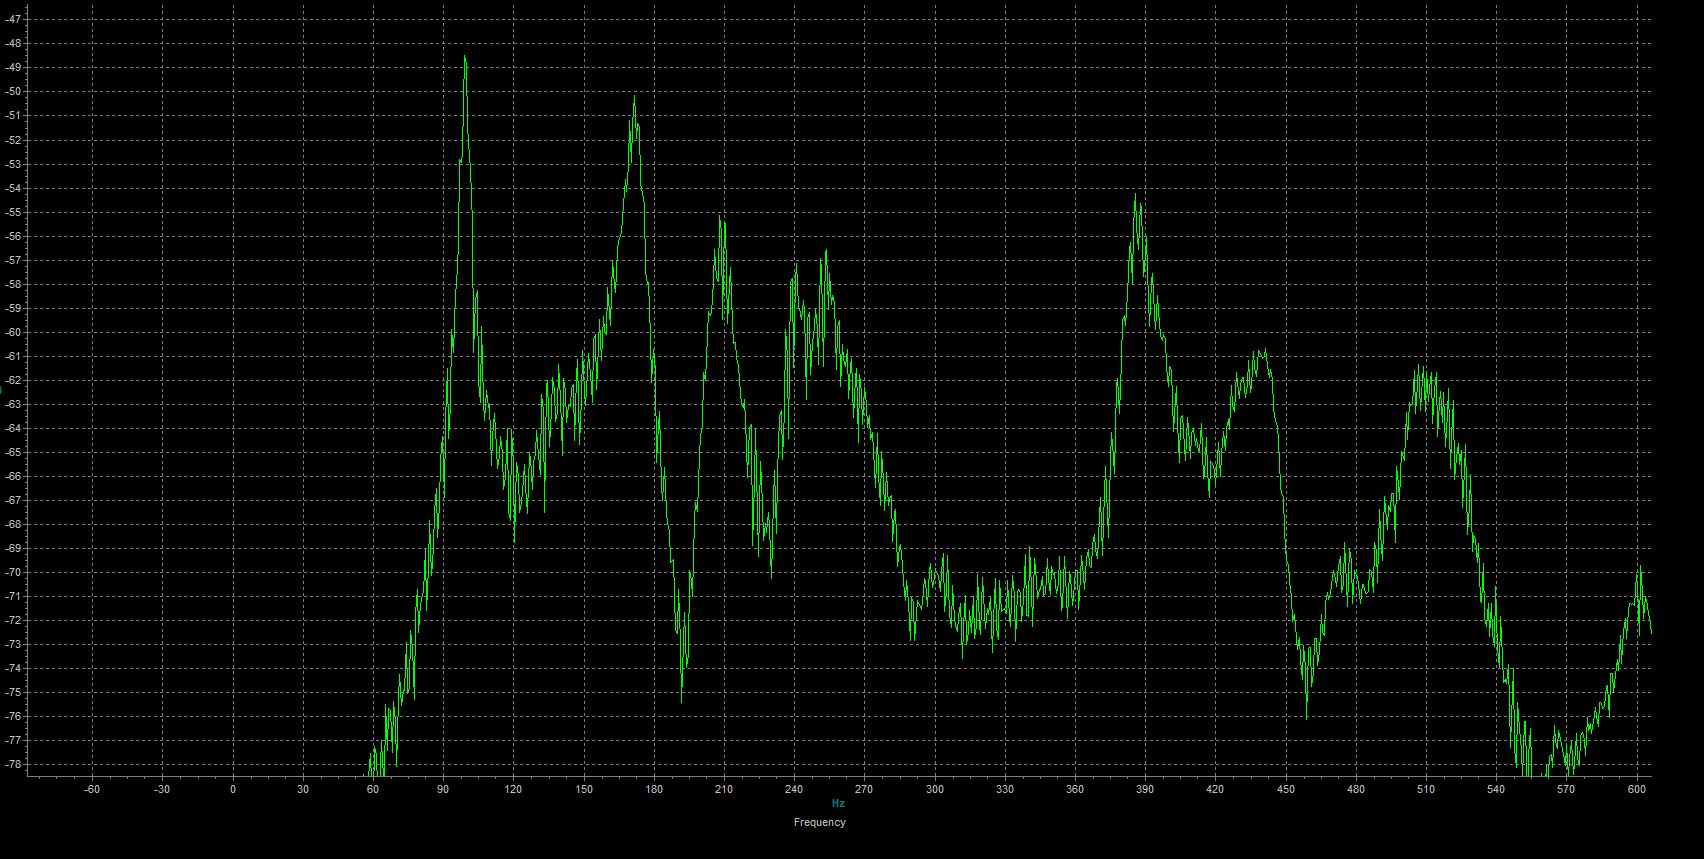The image size is (1704, 859).
Task: Click the spectrum peak top near 387 Hz
Action: coord(1136,196)
